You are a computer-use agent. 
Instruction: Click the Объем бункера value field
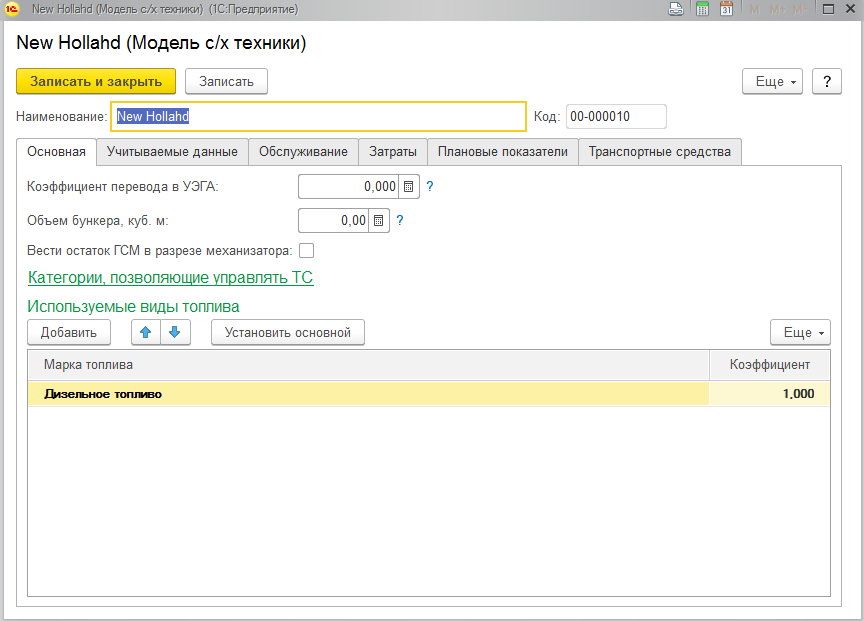(x=333, y=221)
